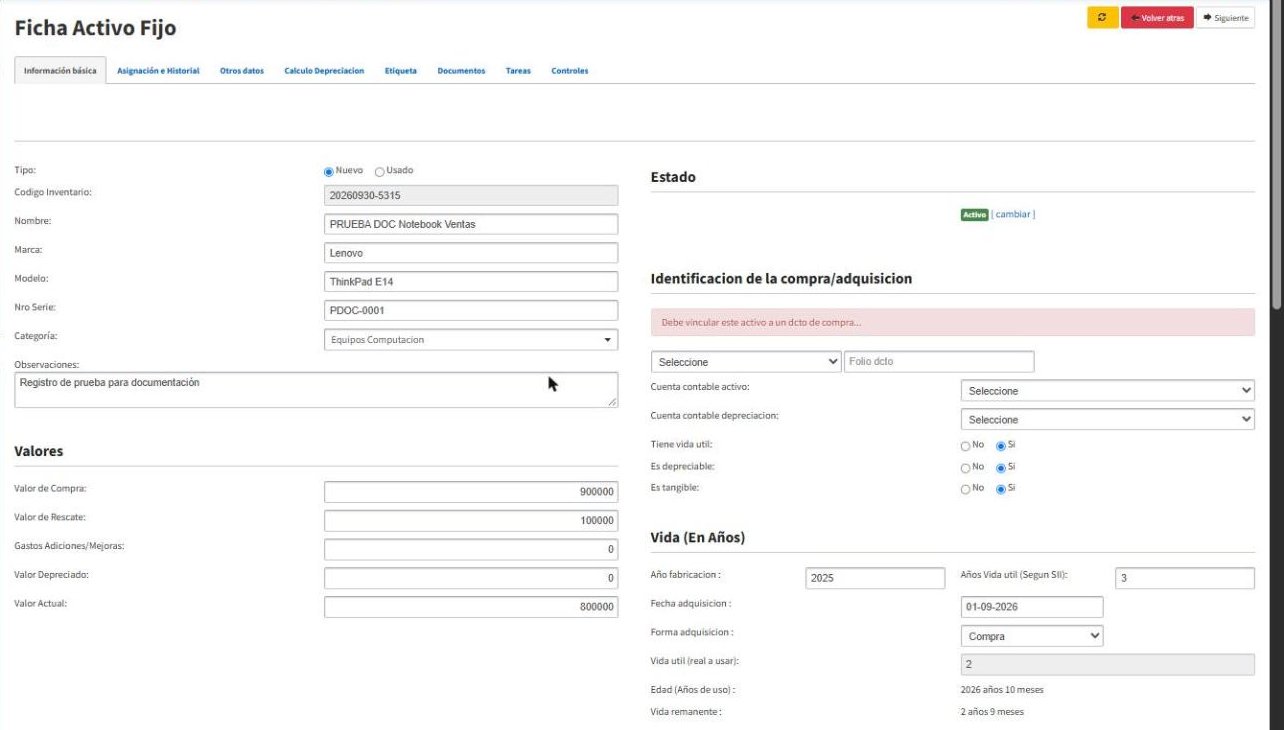
Task: Open Cuenta contable depreciacion dropdown
Action: click(1107, 420)
